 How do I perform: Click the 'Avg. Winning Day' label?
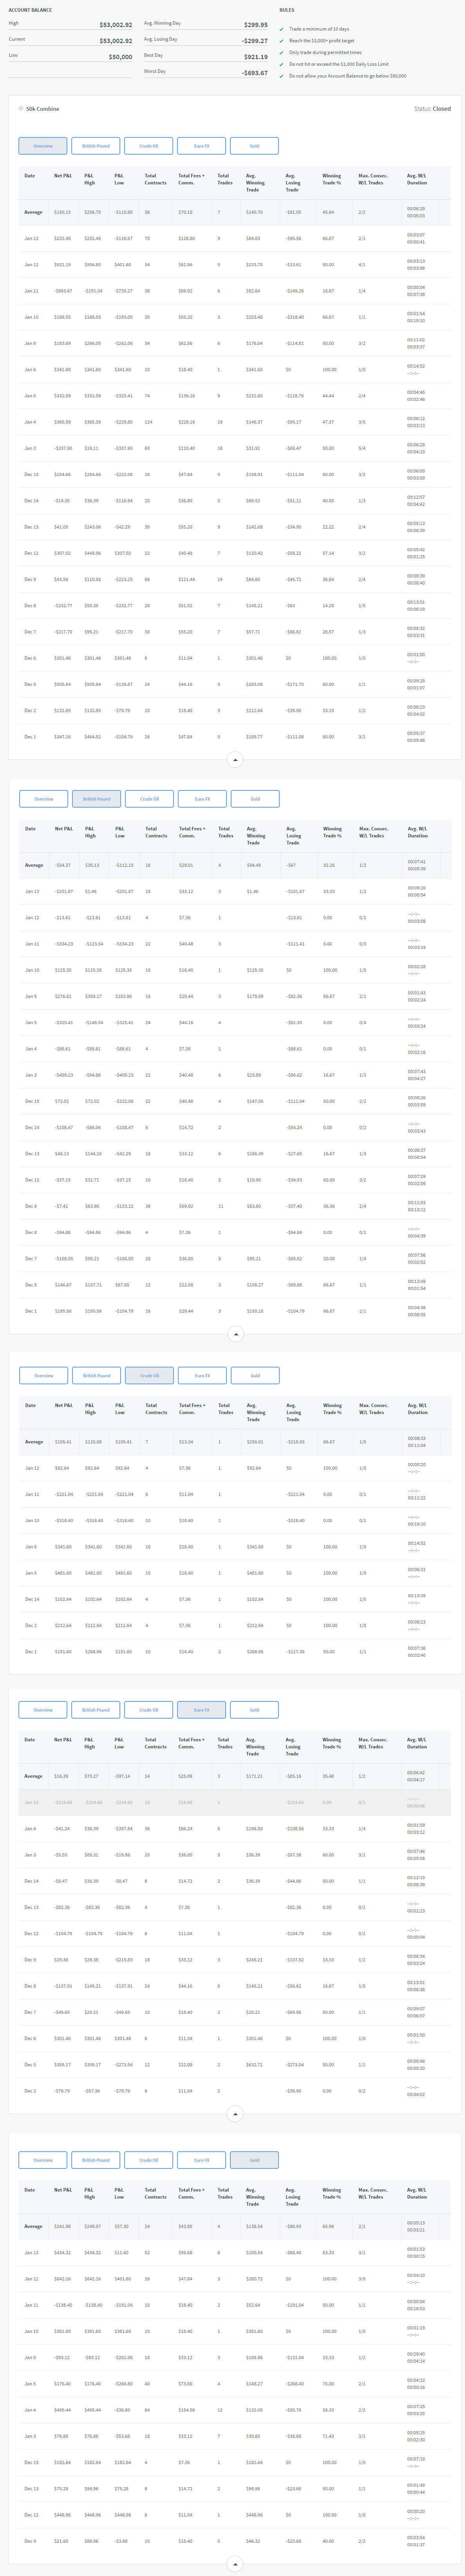click(162, 23)
